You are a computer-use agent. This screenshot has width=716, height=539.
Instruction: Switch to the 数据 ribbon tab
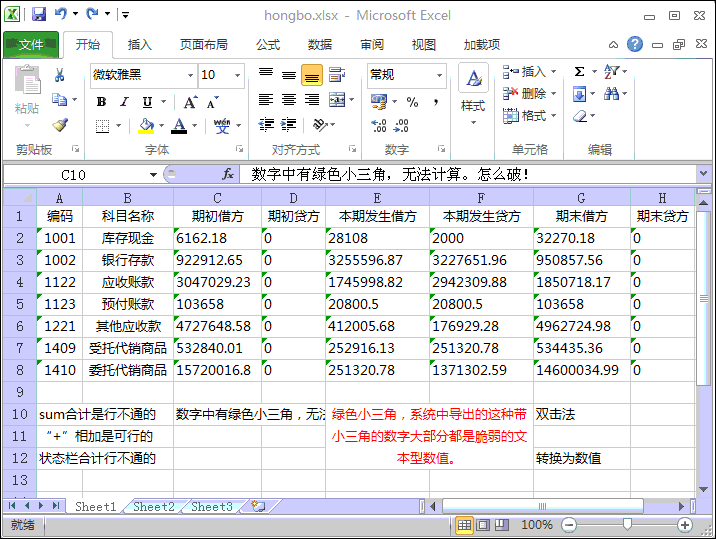click(x=320, y=44)
